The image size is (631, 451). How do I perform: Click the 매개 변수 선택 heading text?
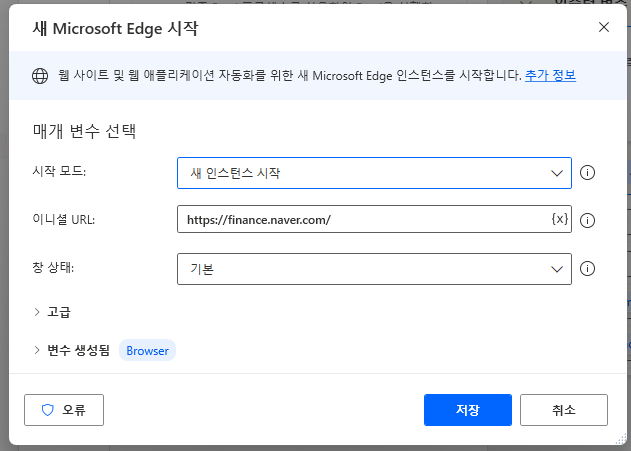(x=85, y=131)
